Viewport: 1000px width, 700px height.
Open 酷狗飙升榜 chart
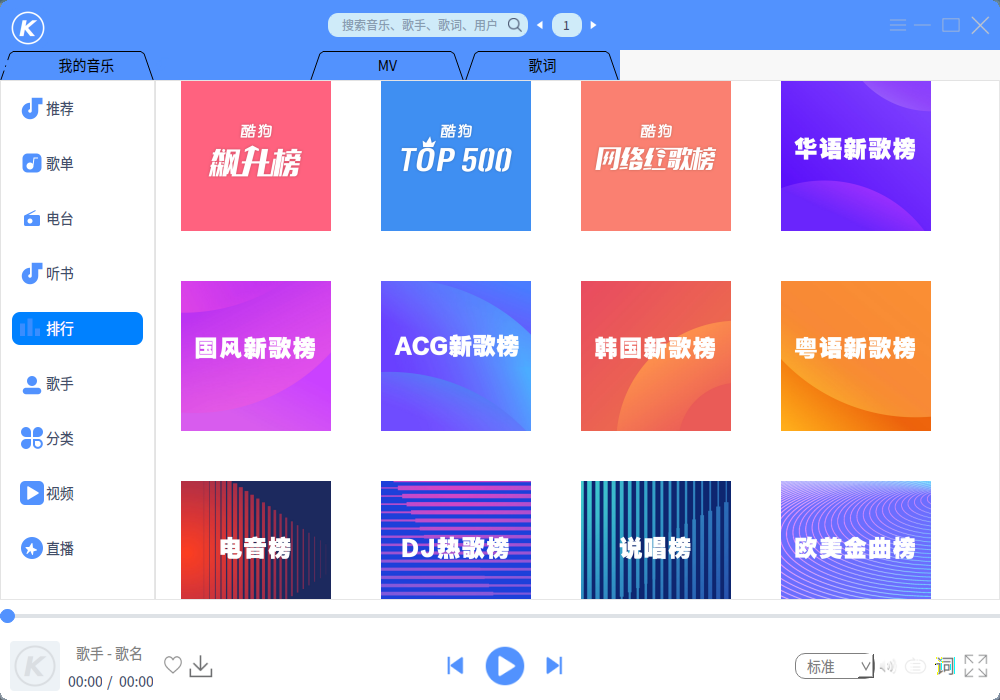click(256, 156)
